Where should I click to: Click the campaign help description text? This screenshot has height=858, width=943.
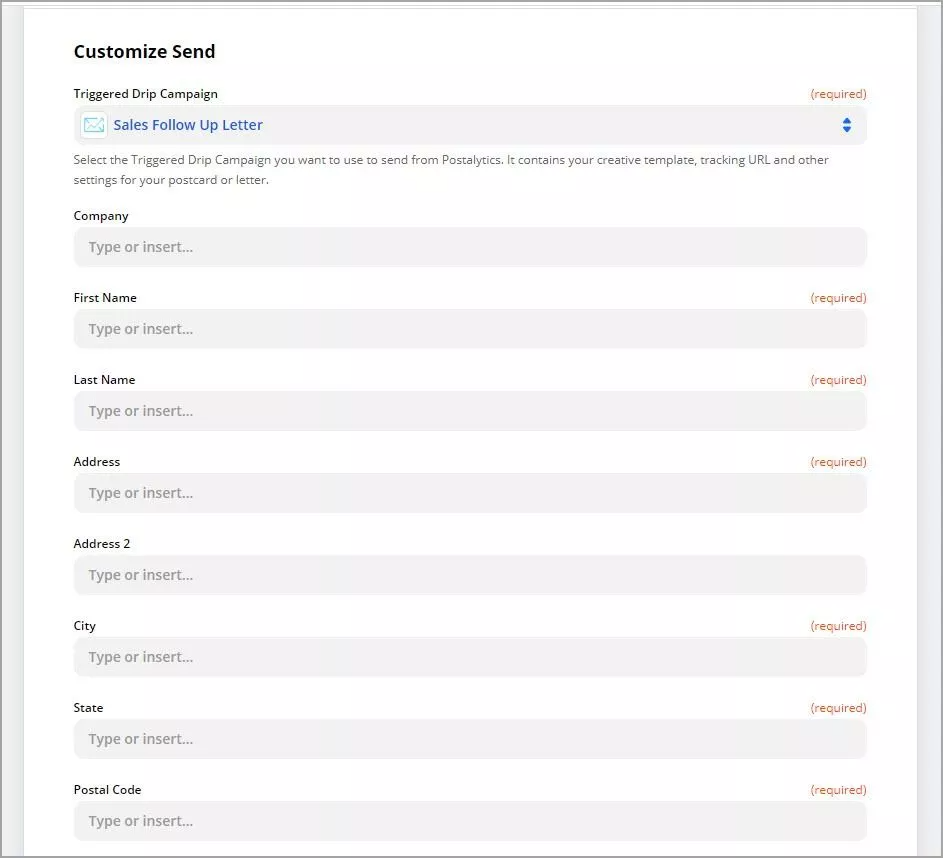[x=451, y=170]
